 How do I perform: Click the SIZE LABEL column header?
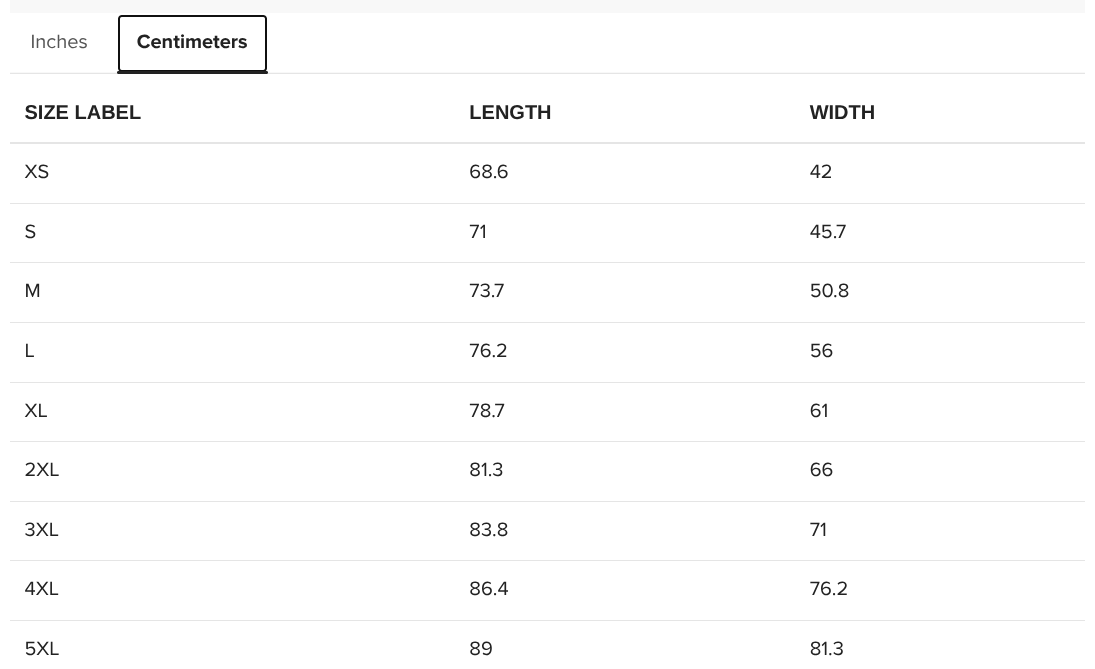82,112
